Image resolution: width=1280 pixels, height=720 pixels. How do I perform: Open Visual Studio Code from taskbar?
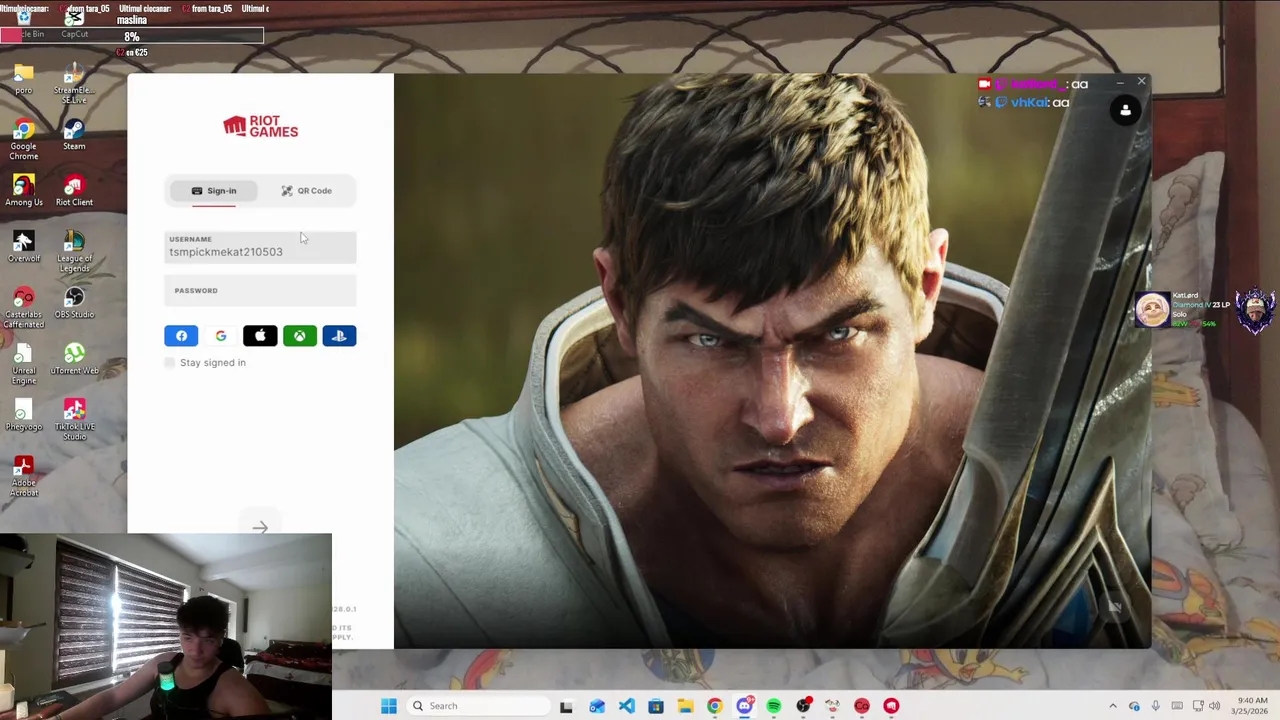[626, 706]
